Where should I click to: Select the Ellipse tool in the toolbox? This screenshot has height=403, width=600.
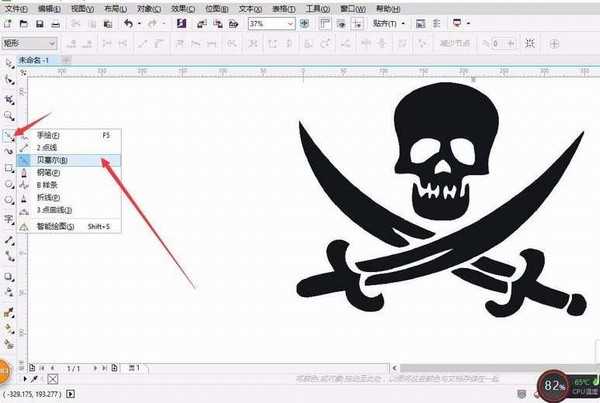[9, 184]
